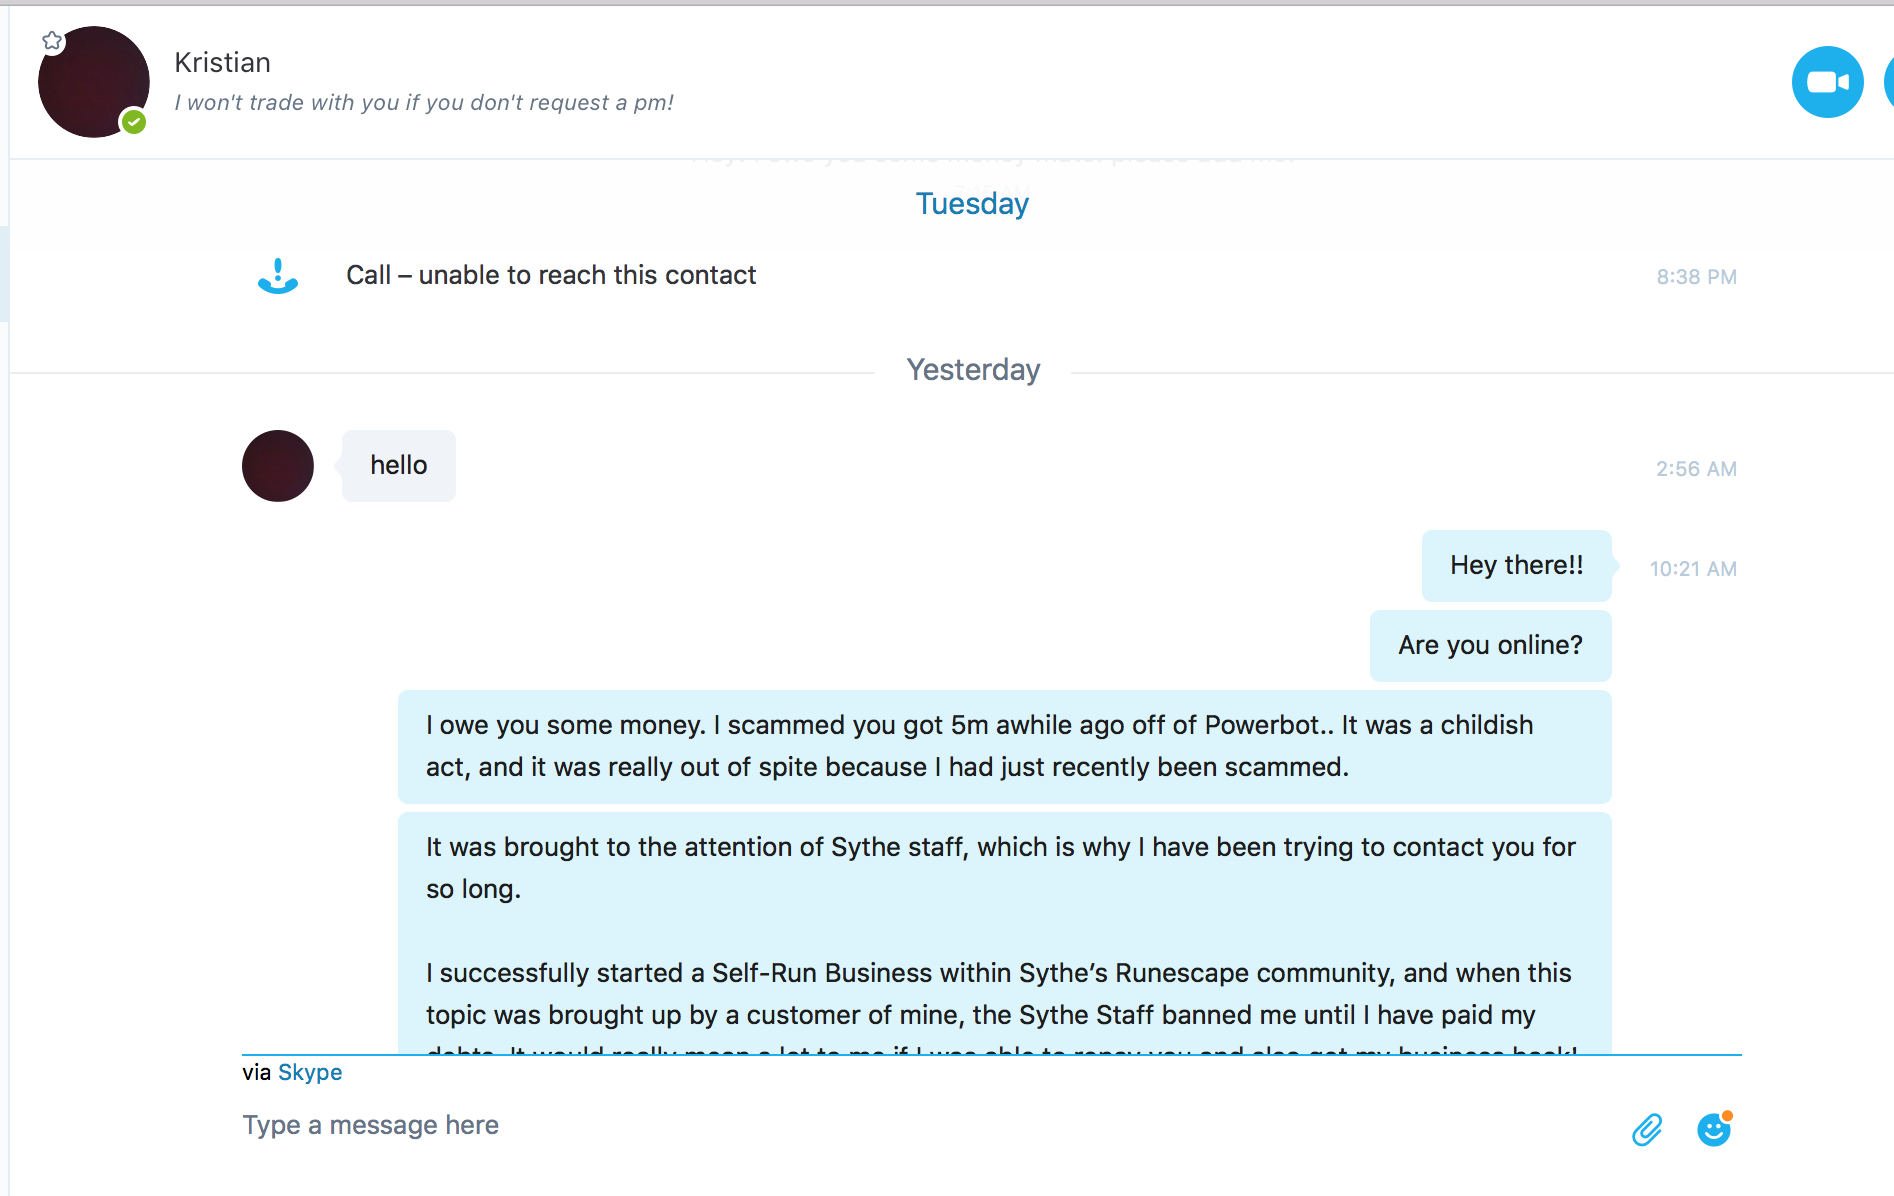Image resolution: width=1894 pixels, height=1196 pixels.
Task: Click the Yesterday date separator
Action: (973, 370)
